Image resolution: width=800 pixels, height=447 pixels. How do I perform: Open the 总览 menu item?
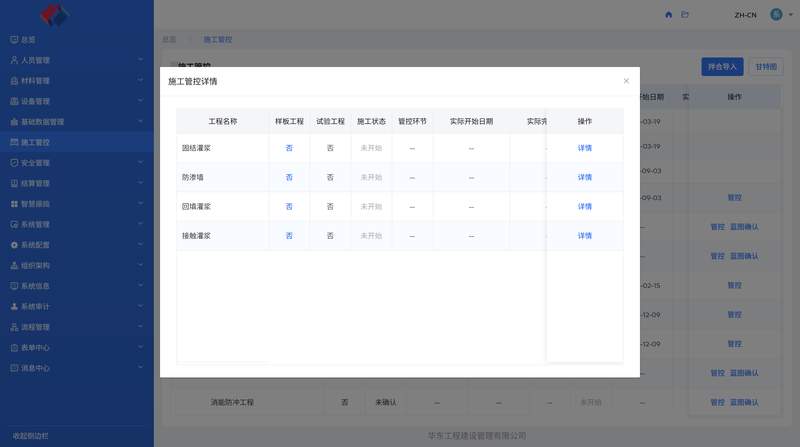coord(77,39)
